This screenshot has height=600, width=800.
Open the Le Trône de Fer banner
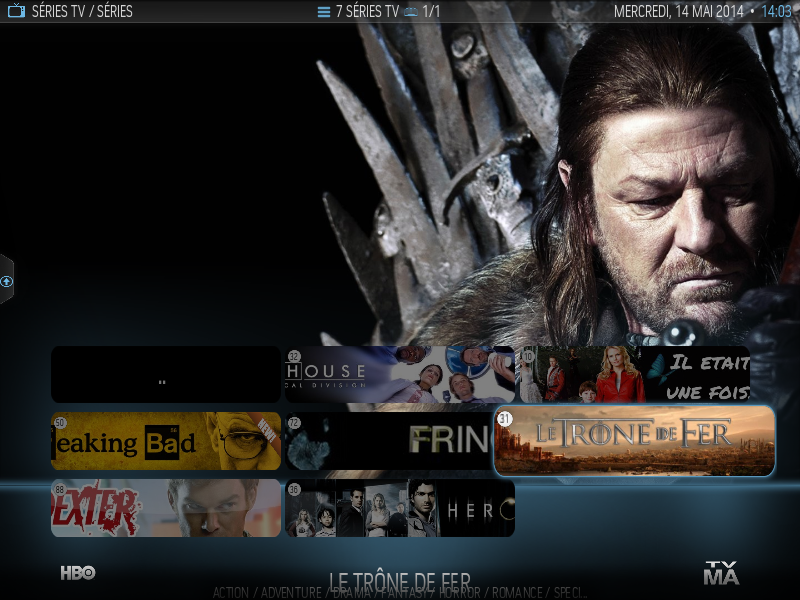coord(635,441)
